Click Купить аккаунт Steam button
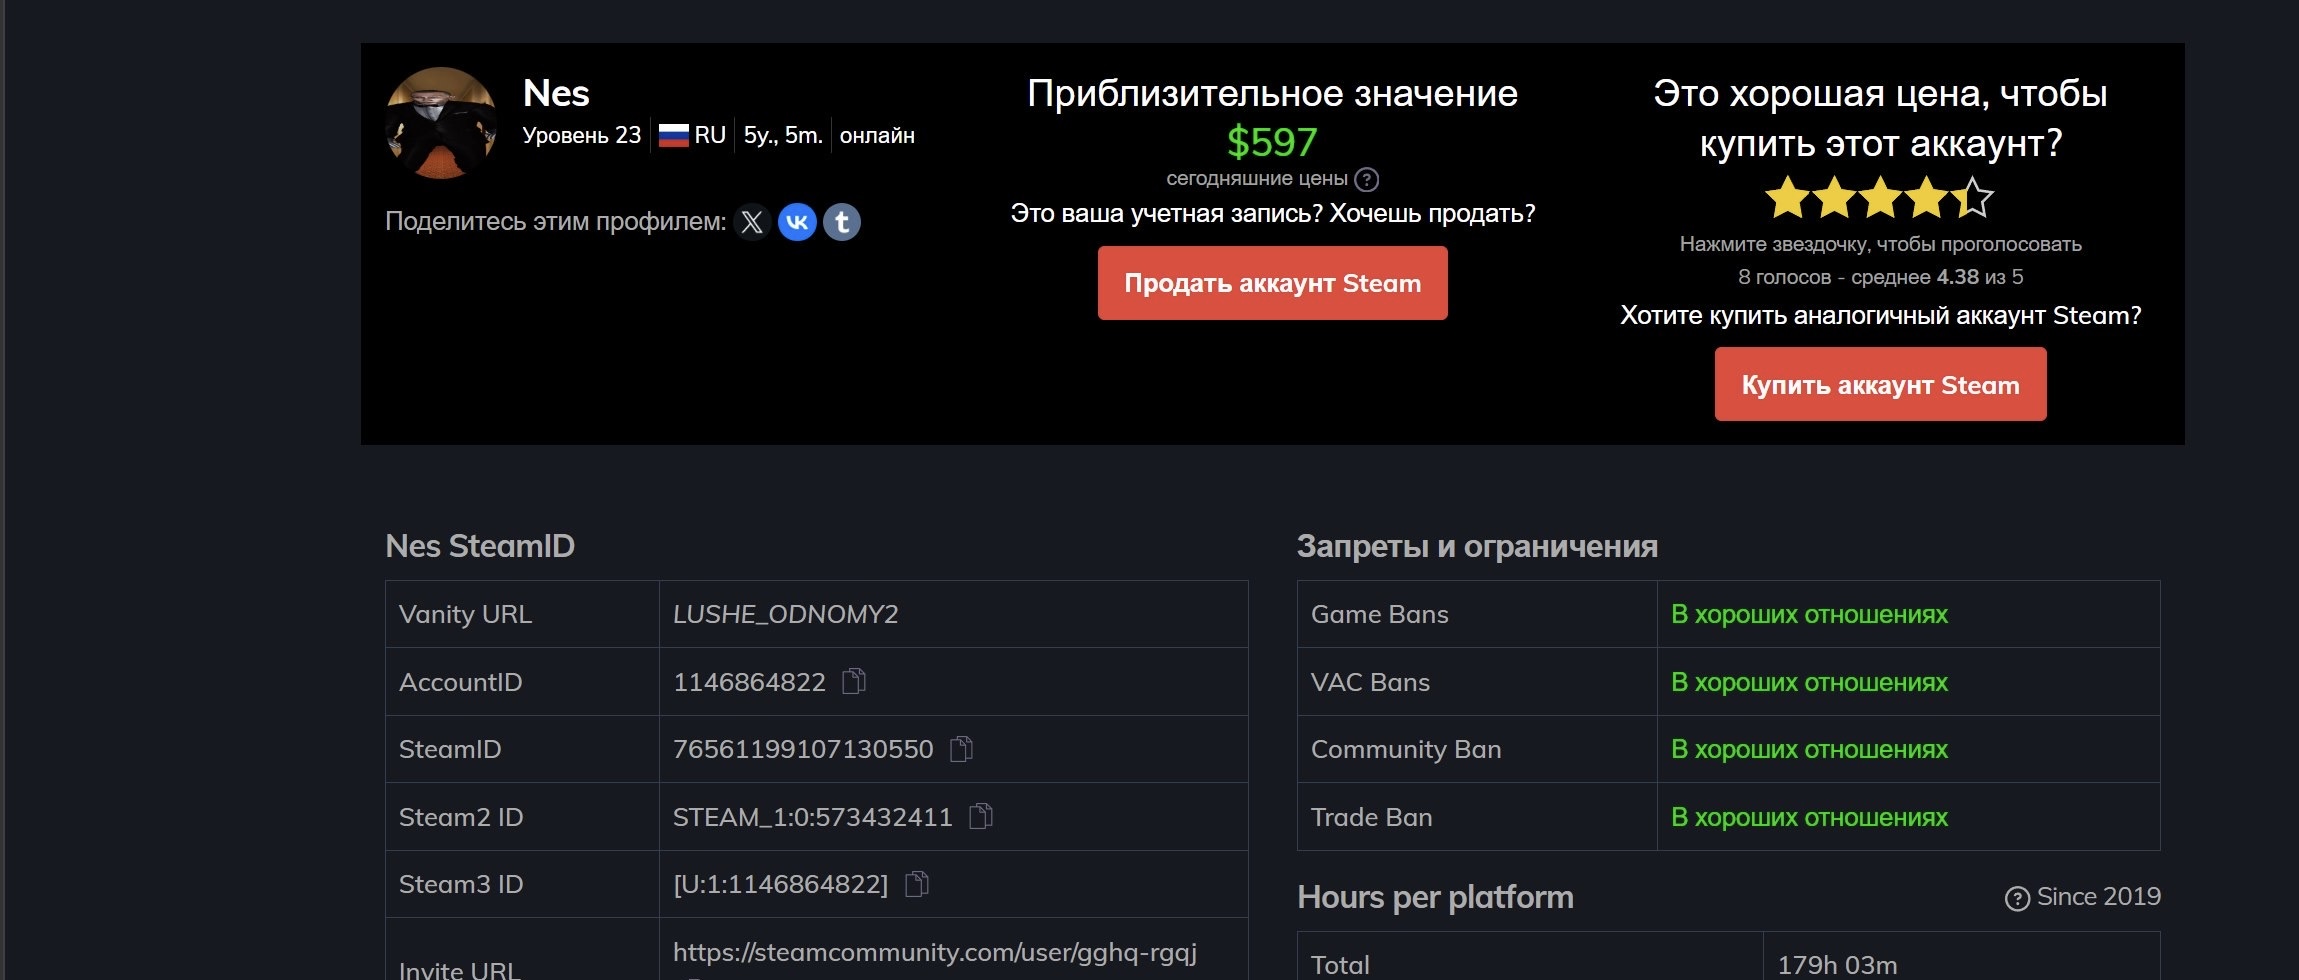 point(1880,384)
